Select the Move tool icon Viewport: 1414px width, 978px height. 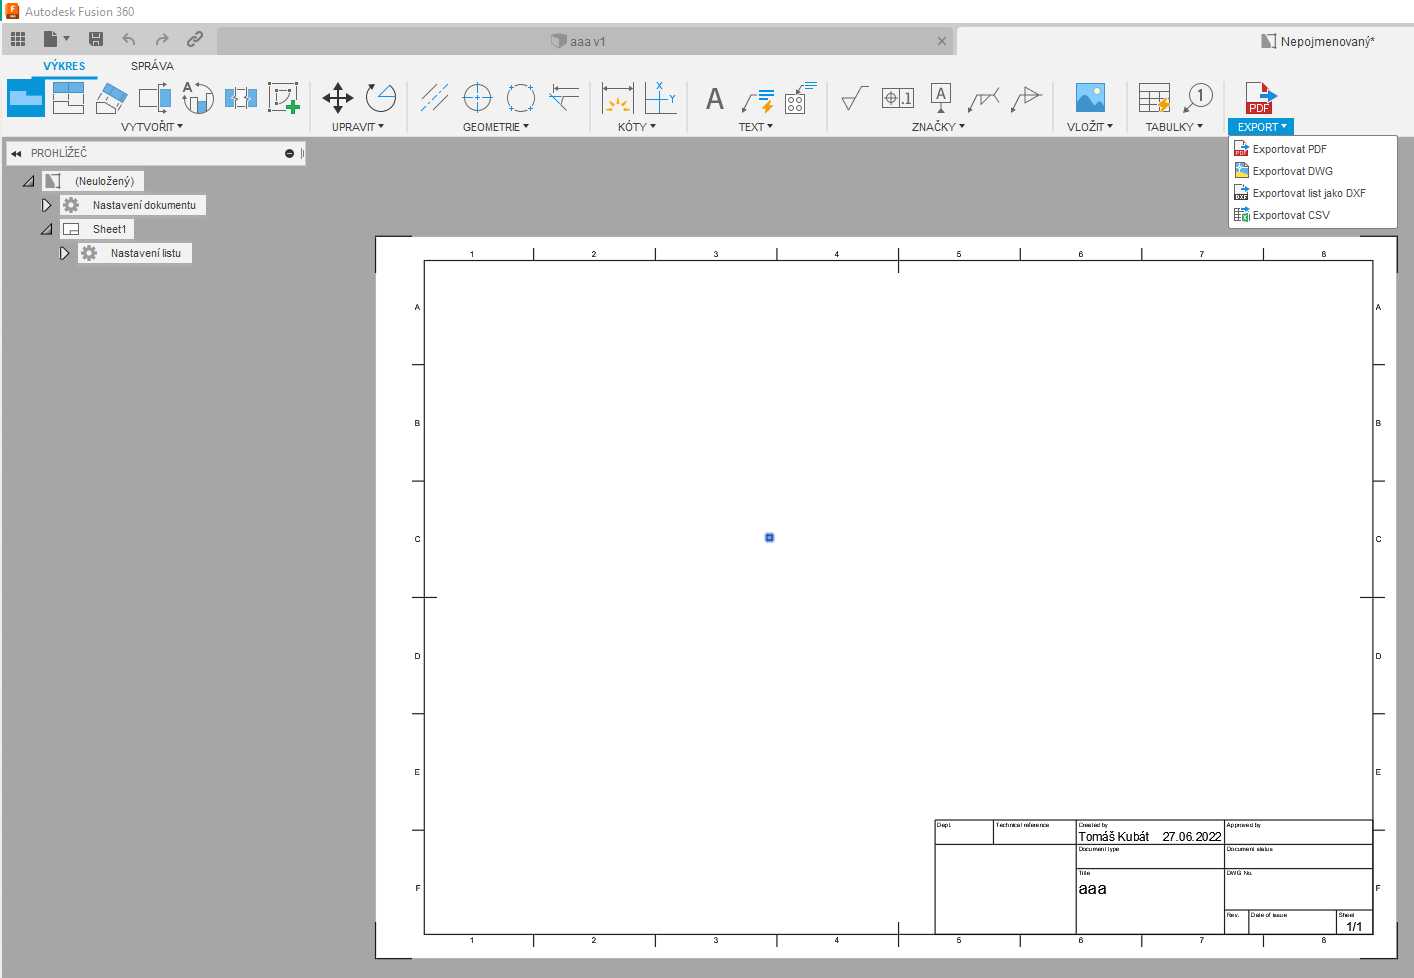[338, 98]
